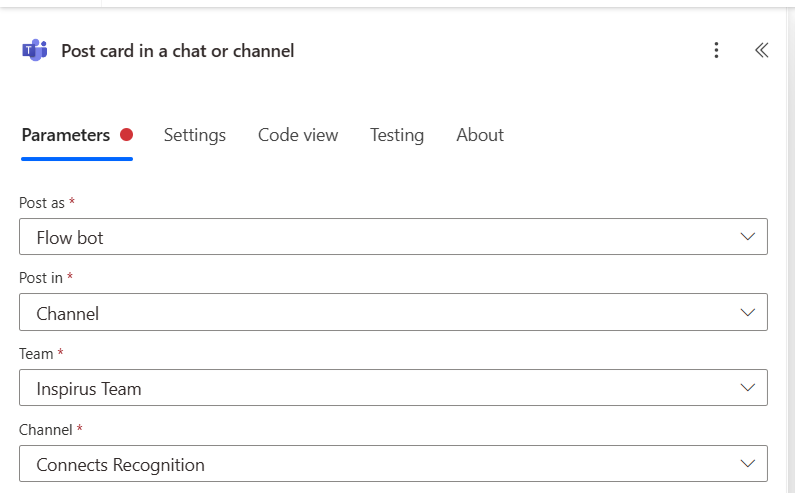The image size is (795, 493).
Task: Click the Inspirus Team field value
Action: (89, 389)
